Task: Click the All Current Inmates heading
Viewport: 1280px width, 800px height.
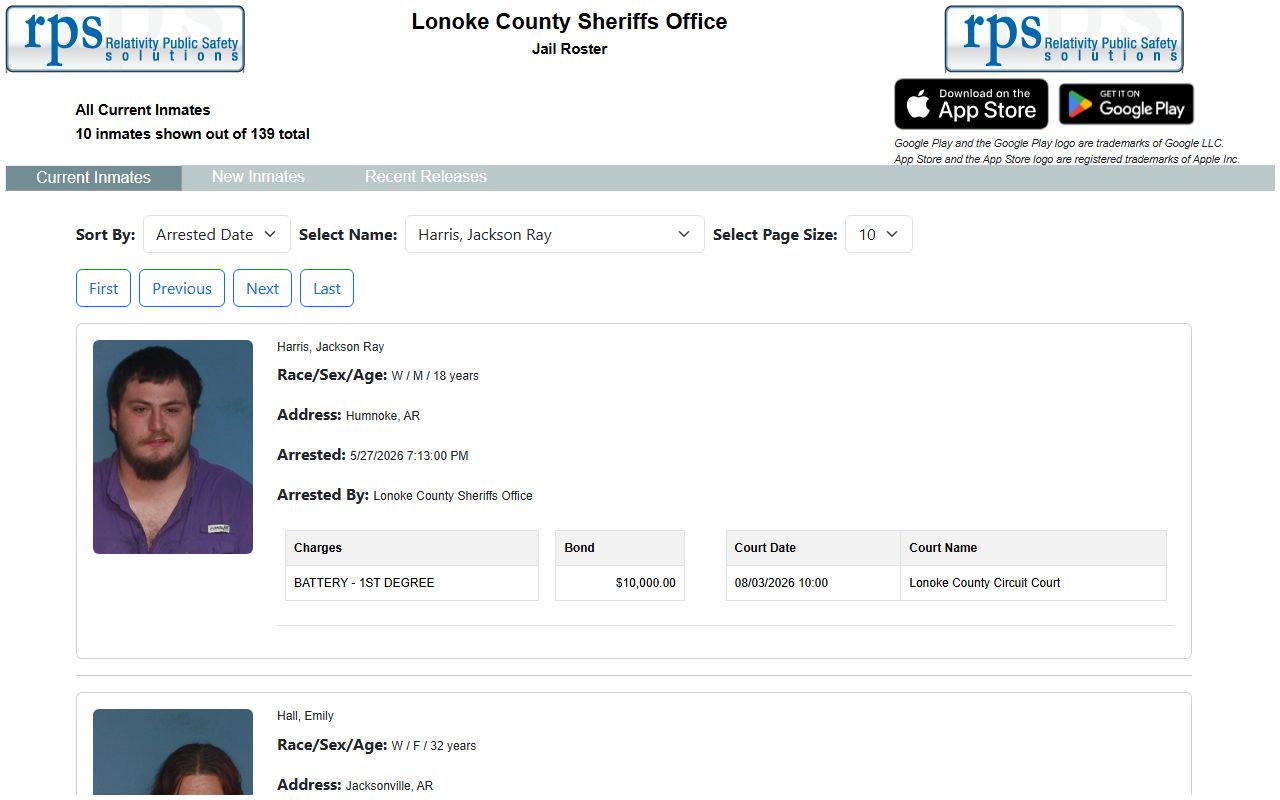Action: click(143, 110)
